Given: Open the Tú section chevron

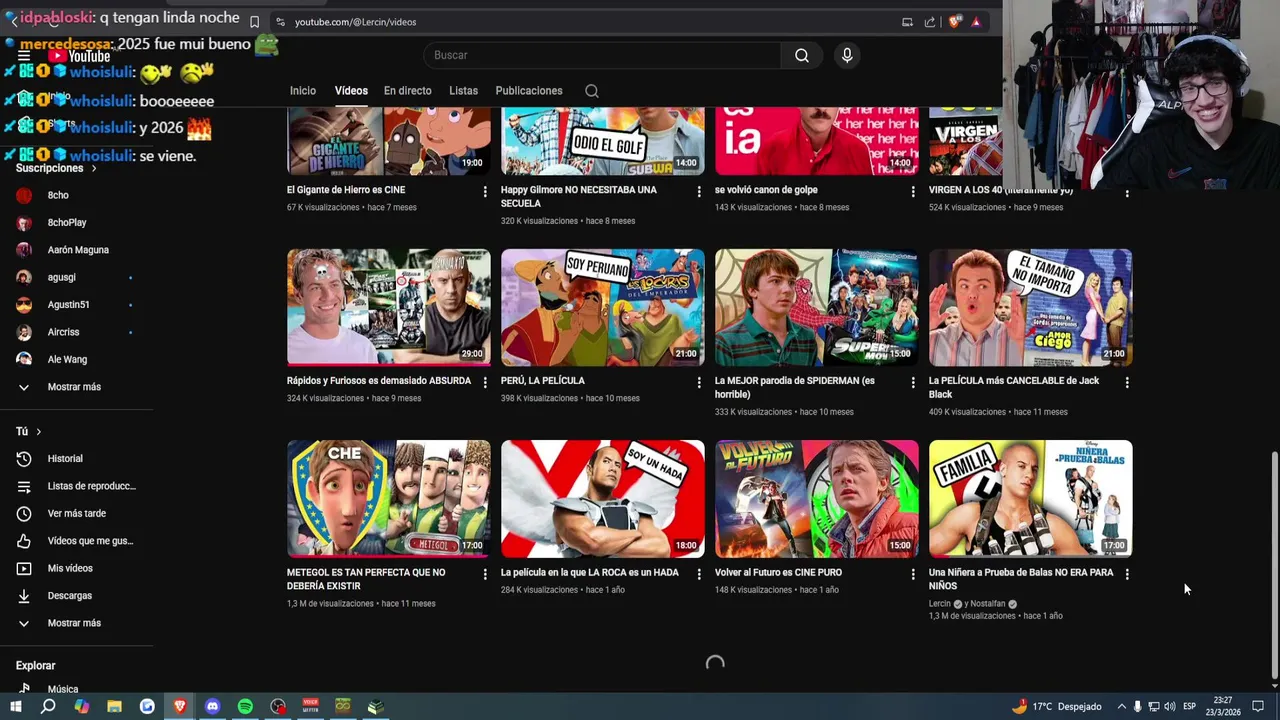Looking at the screenshot, I should point(38,432).
